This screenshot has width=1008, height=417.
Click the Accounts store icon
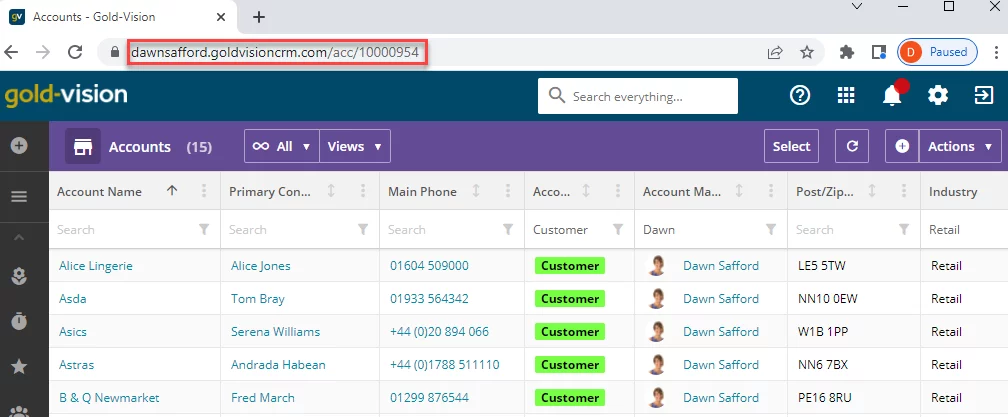click(x=82, y=146)
